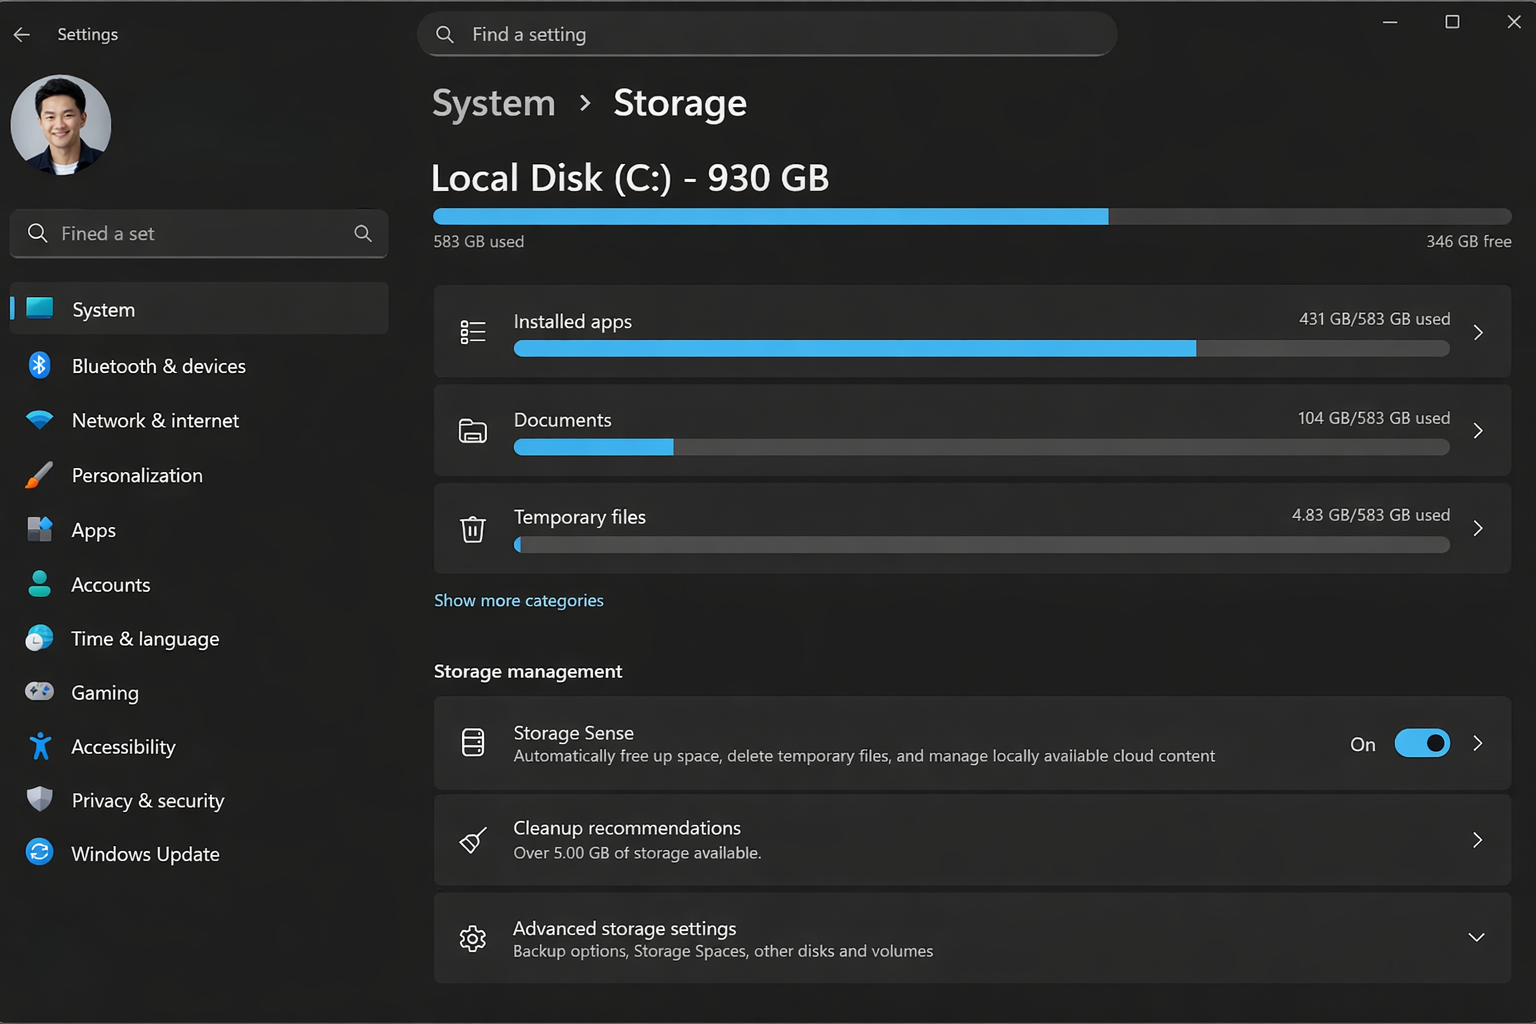Select the Network & internet globe icon

tap(38, 420)
